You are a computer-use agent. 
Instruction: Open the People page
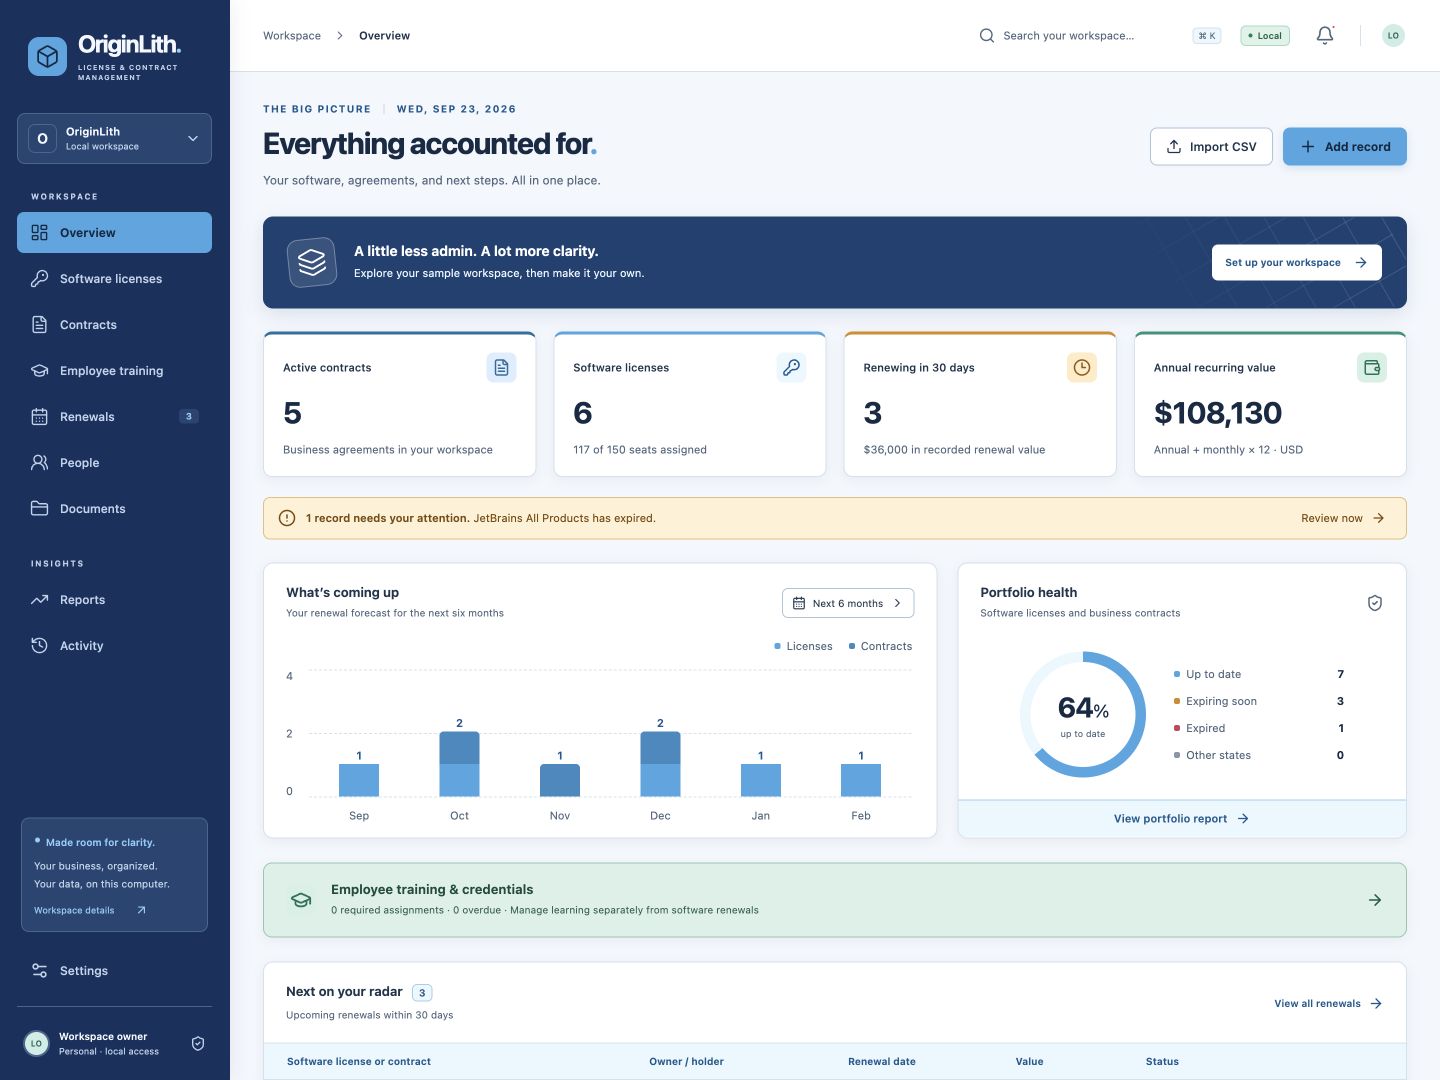click(x=114, y=462)
